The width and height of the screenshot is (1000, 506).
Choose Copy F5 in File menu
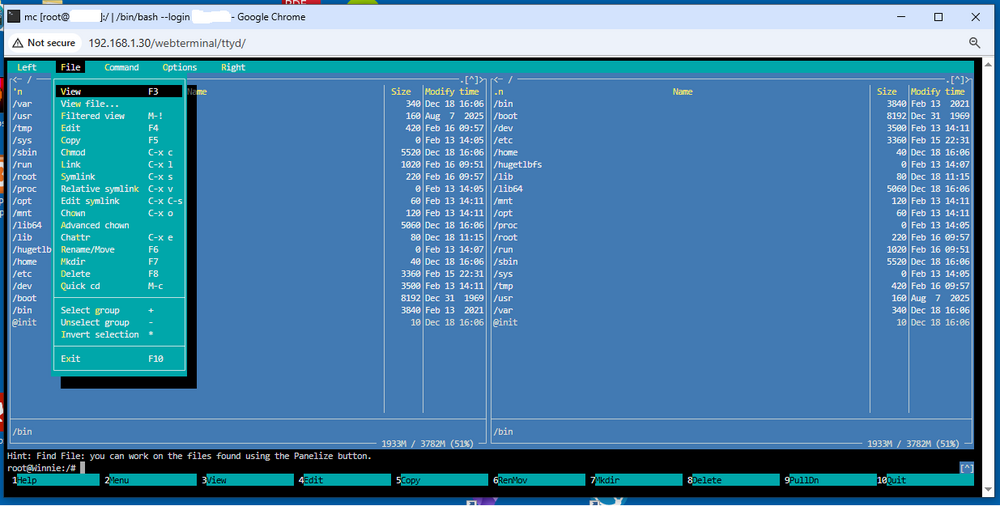click(x=119, y=140)
